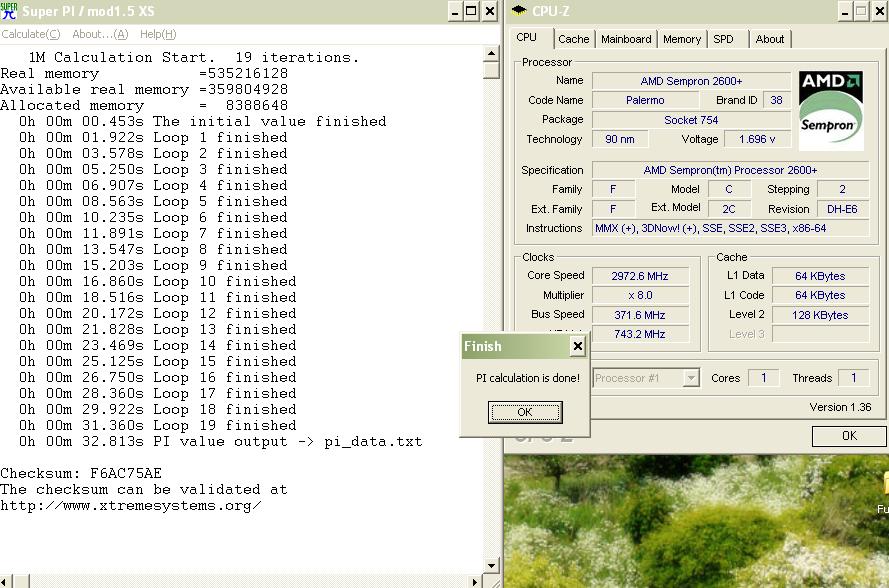889x588 pixels.
Task: Click Super PI scroll down arrow
Action: (491, 565)
